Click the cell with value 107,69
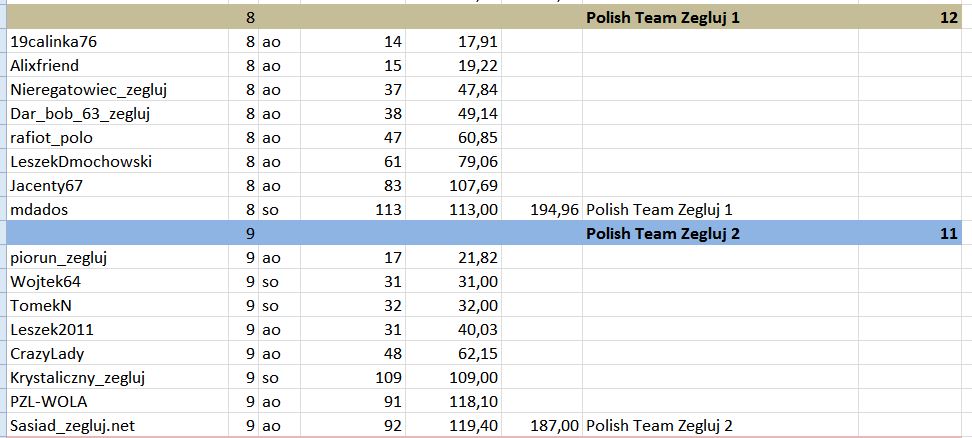972x438 pixels. click(x=454, y=185)
